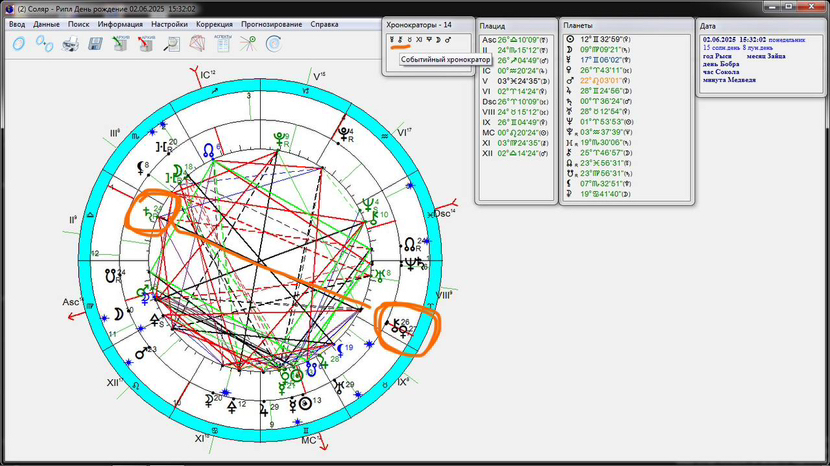Open the Ввод menu
The image size is (830, 466).
pyautogui.click(x=17, y=24)
